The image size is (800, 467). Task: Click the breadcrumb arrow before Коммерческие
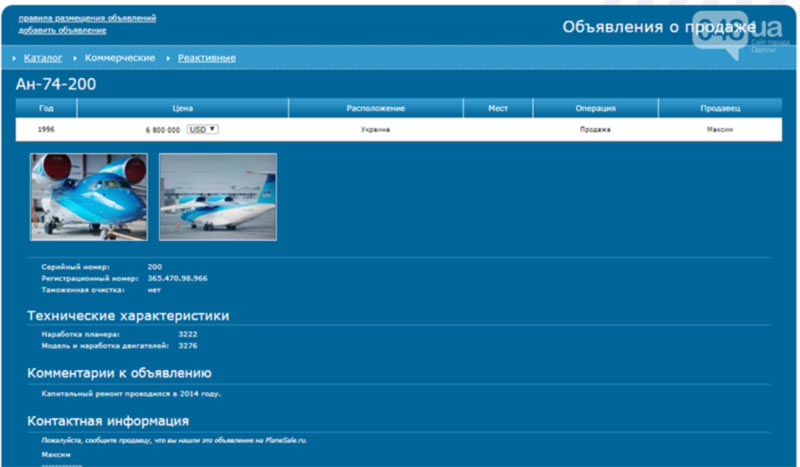tap(75, 59)
